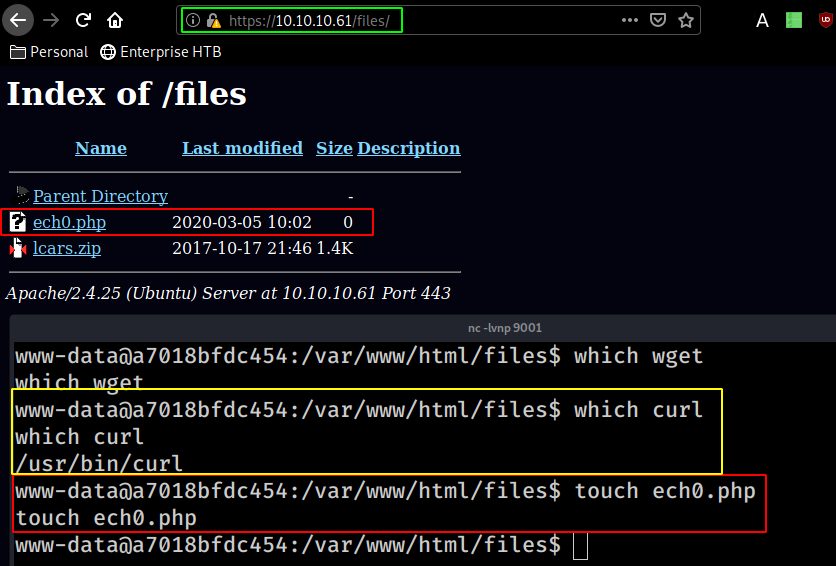Image resolution: width=836 pixels, height=566 pixels.
Task: Save page to Pocket icon
Action: [658, 20]
